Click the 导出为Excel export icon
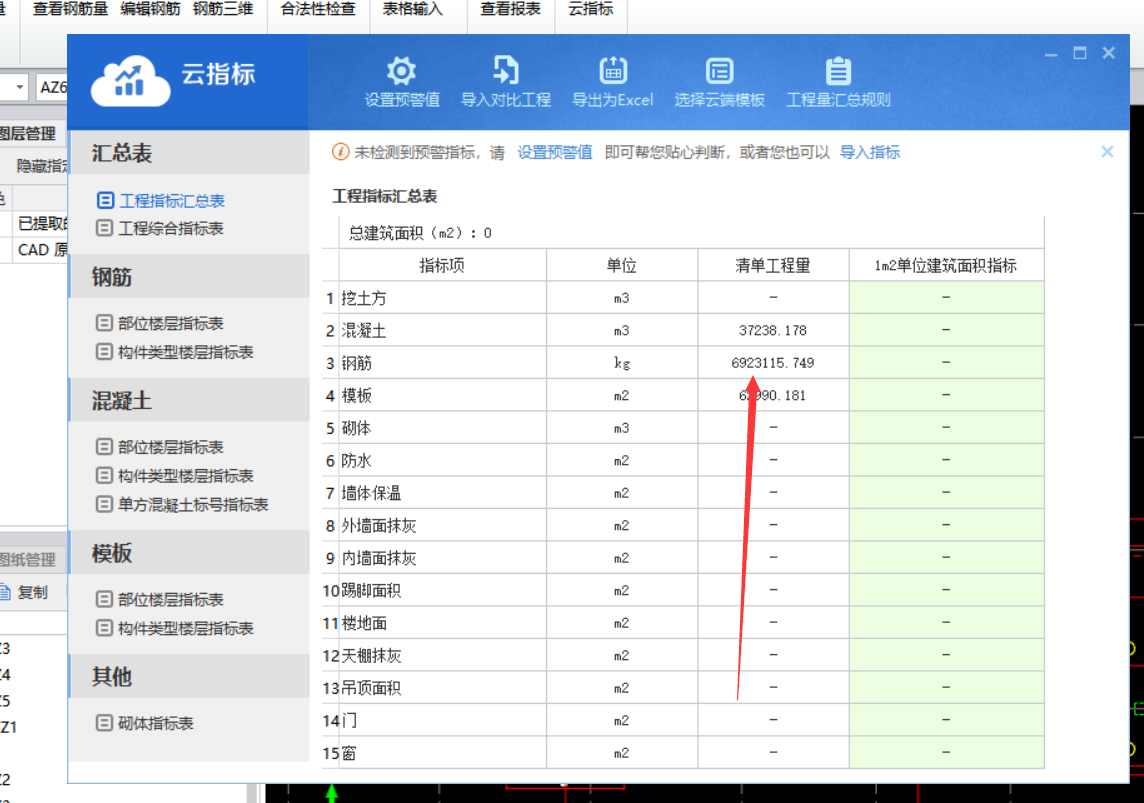This screenshot has width=1144, height=803. click(x=613, y=71)
